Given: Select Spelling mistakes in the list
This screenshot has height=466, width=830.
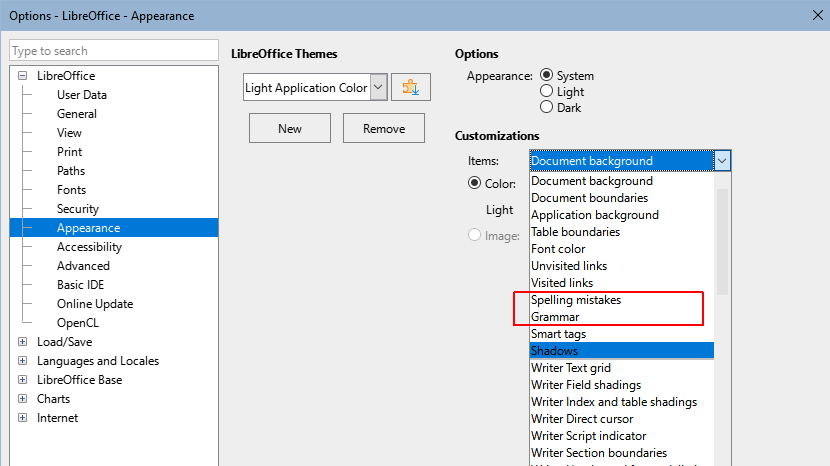Looking at the screenshot, I should tap(622, 300).
